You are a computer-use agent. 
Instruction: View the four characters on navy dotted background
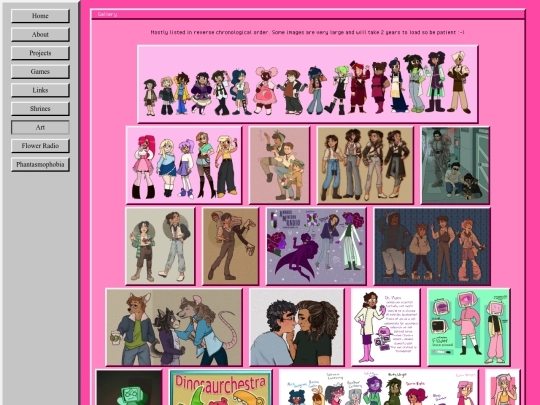(x=432, y=246)
